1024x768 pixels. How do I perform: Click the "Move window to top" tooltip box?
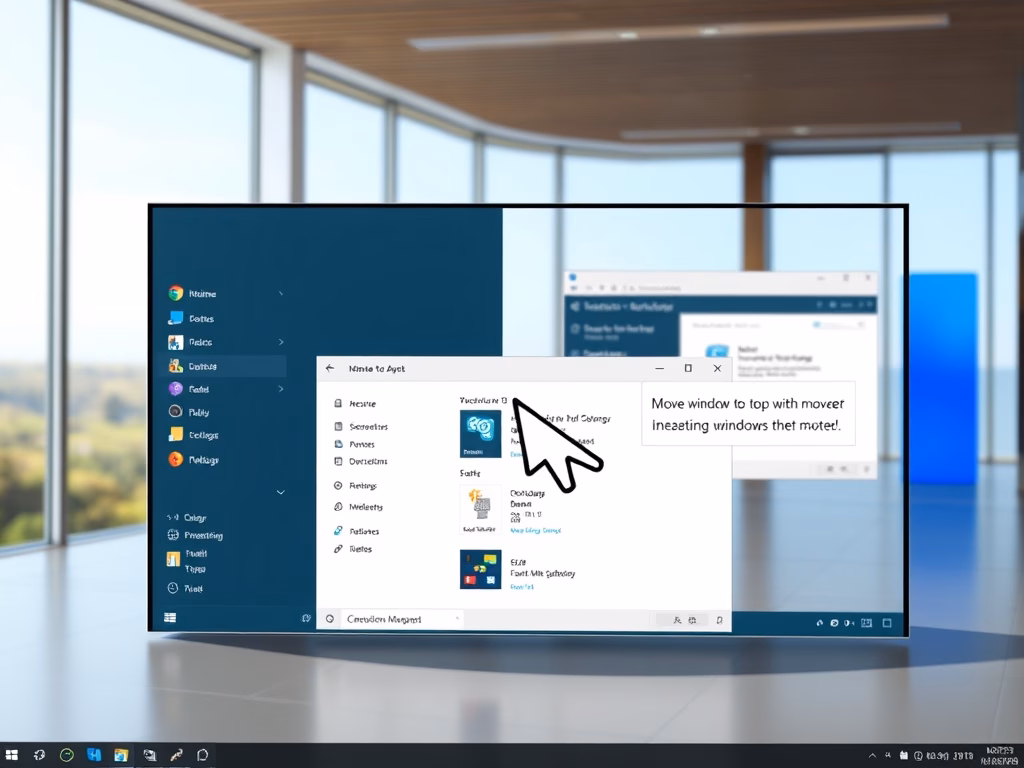748,414
